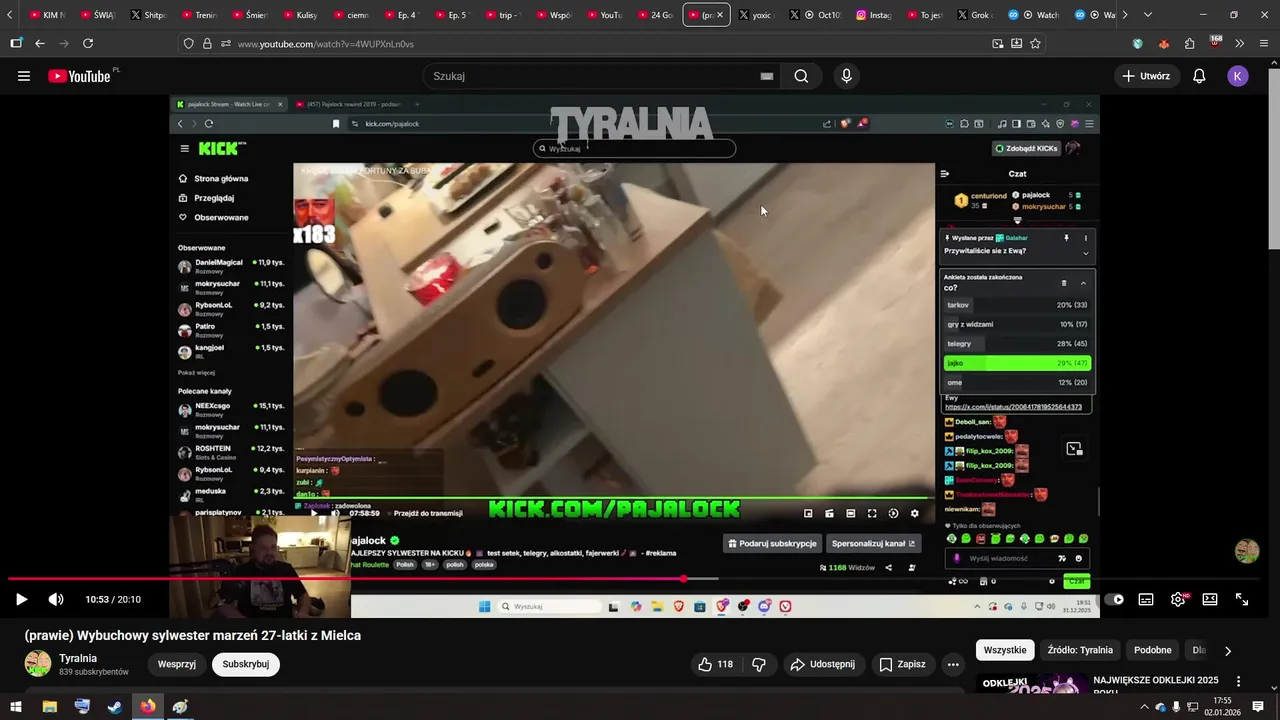Open the browser extensions puzzle icon
Viewport: 1280px width, 720px height.
tap(1189, 43)
